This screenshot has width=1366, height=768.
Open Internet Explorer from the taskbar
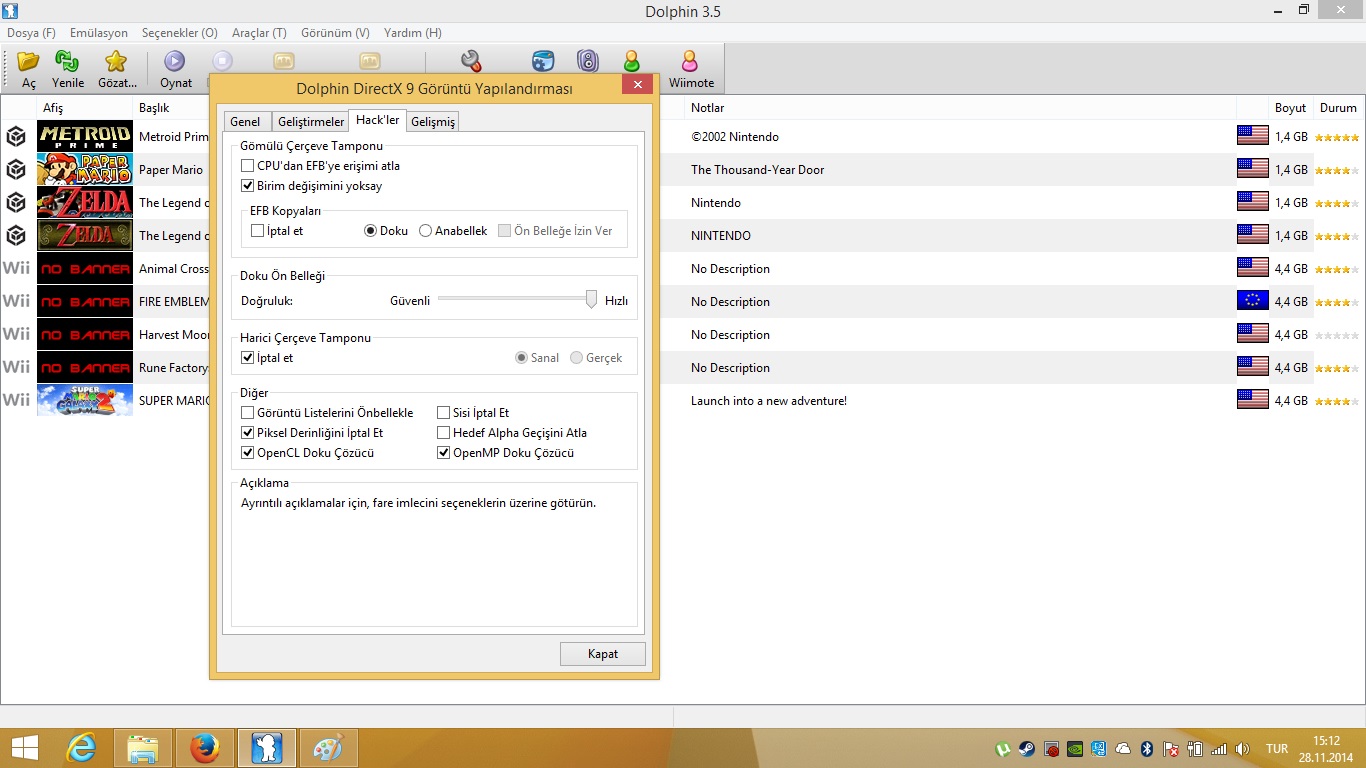[x=81, y=748]
